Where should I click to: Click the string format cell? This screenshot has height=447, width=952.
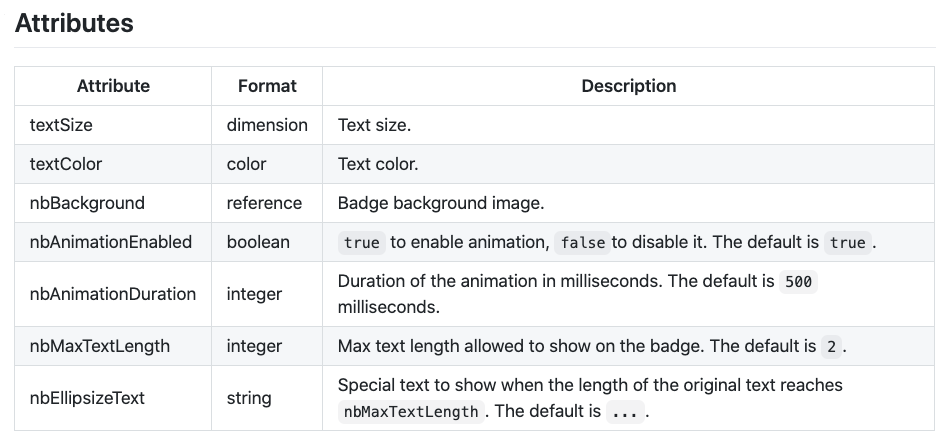coord(249,398)
